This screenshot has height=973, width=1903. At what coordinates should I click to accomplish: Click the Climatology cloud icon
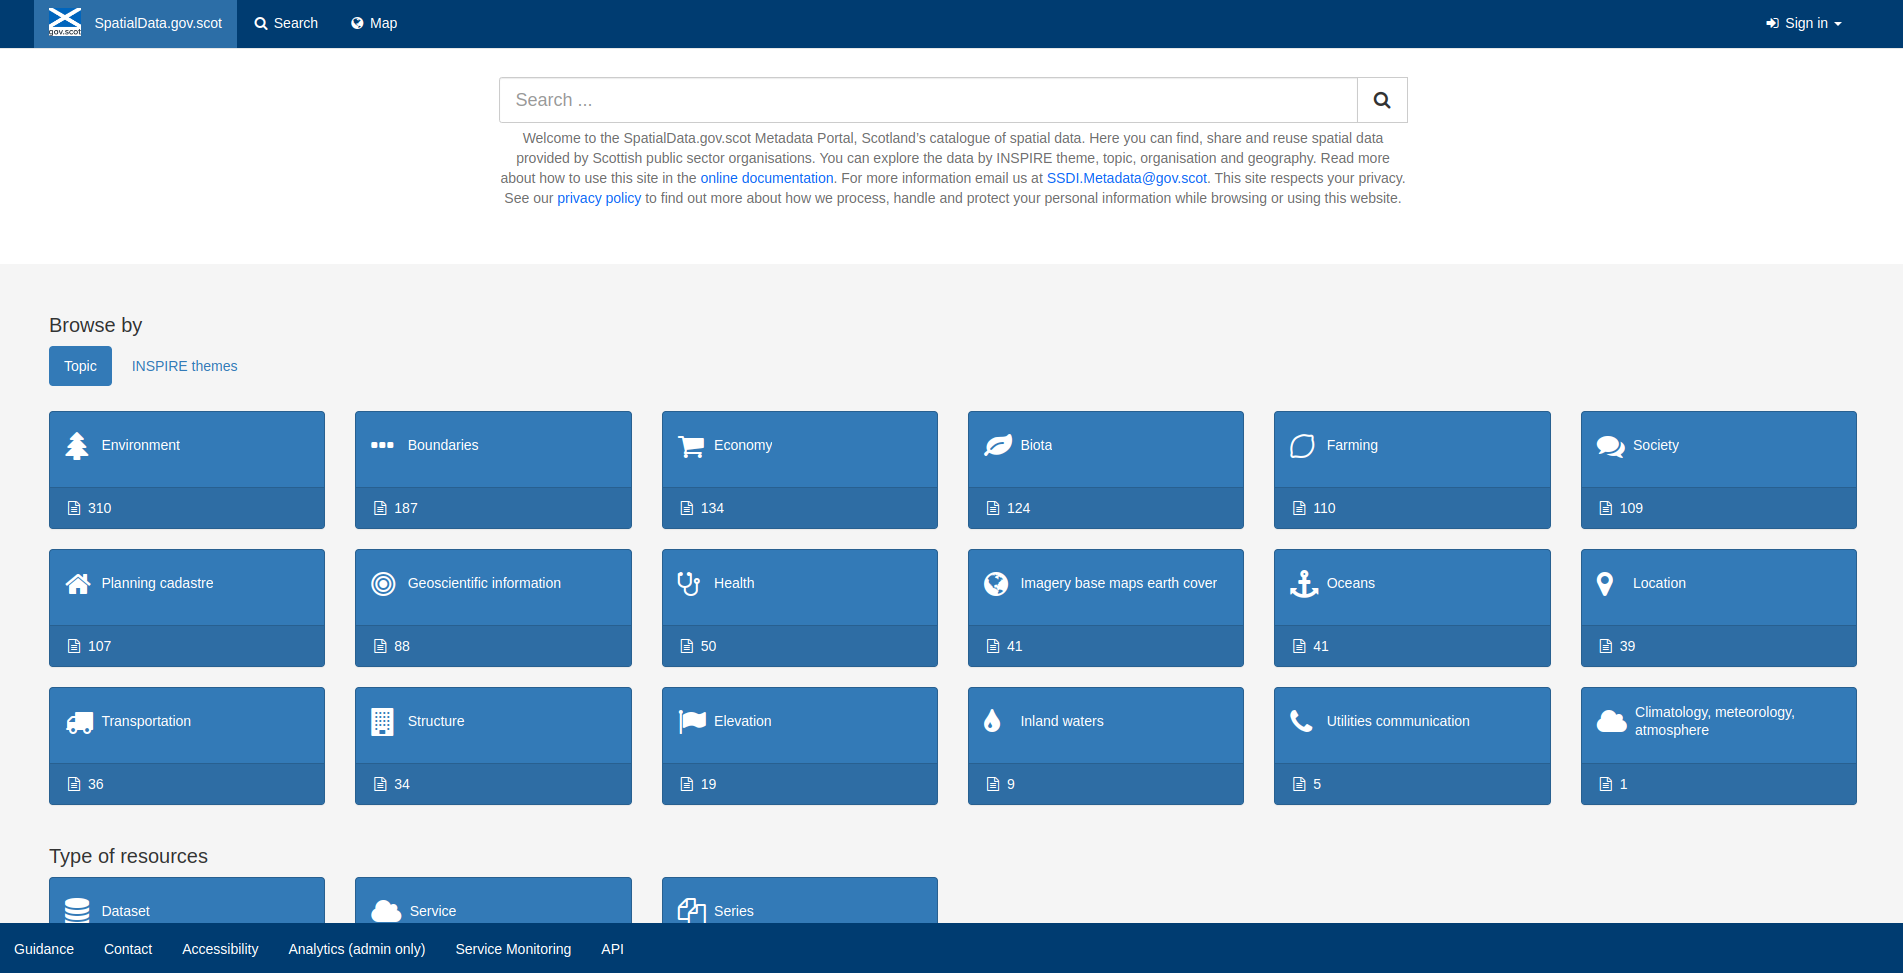(x=1612, y=721)
